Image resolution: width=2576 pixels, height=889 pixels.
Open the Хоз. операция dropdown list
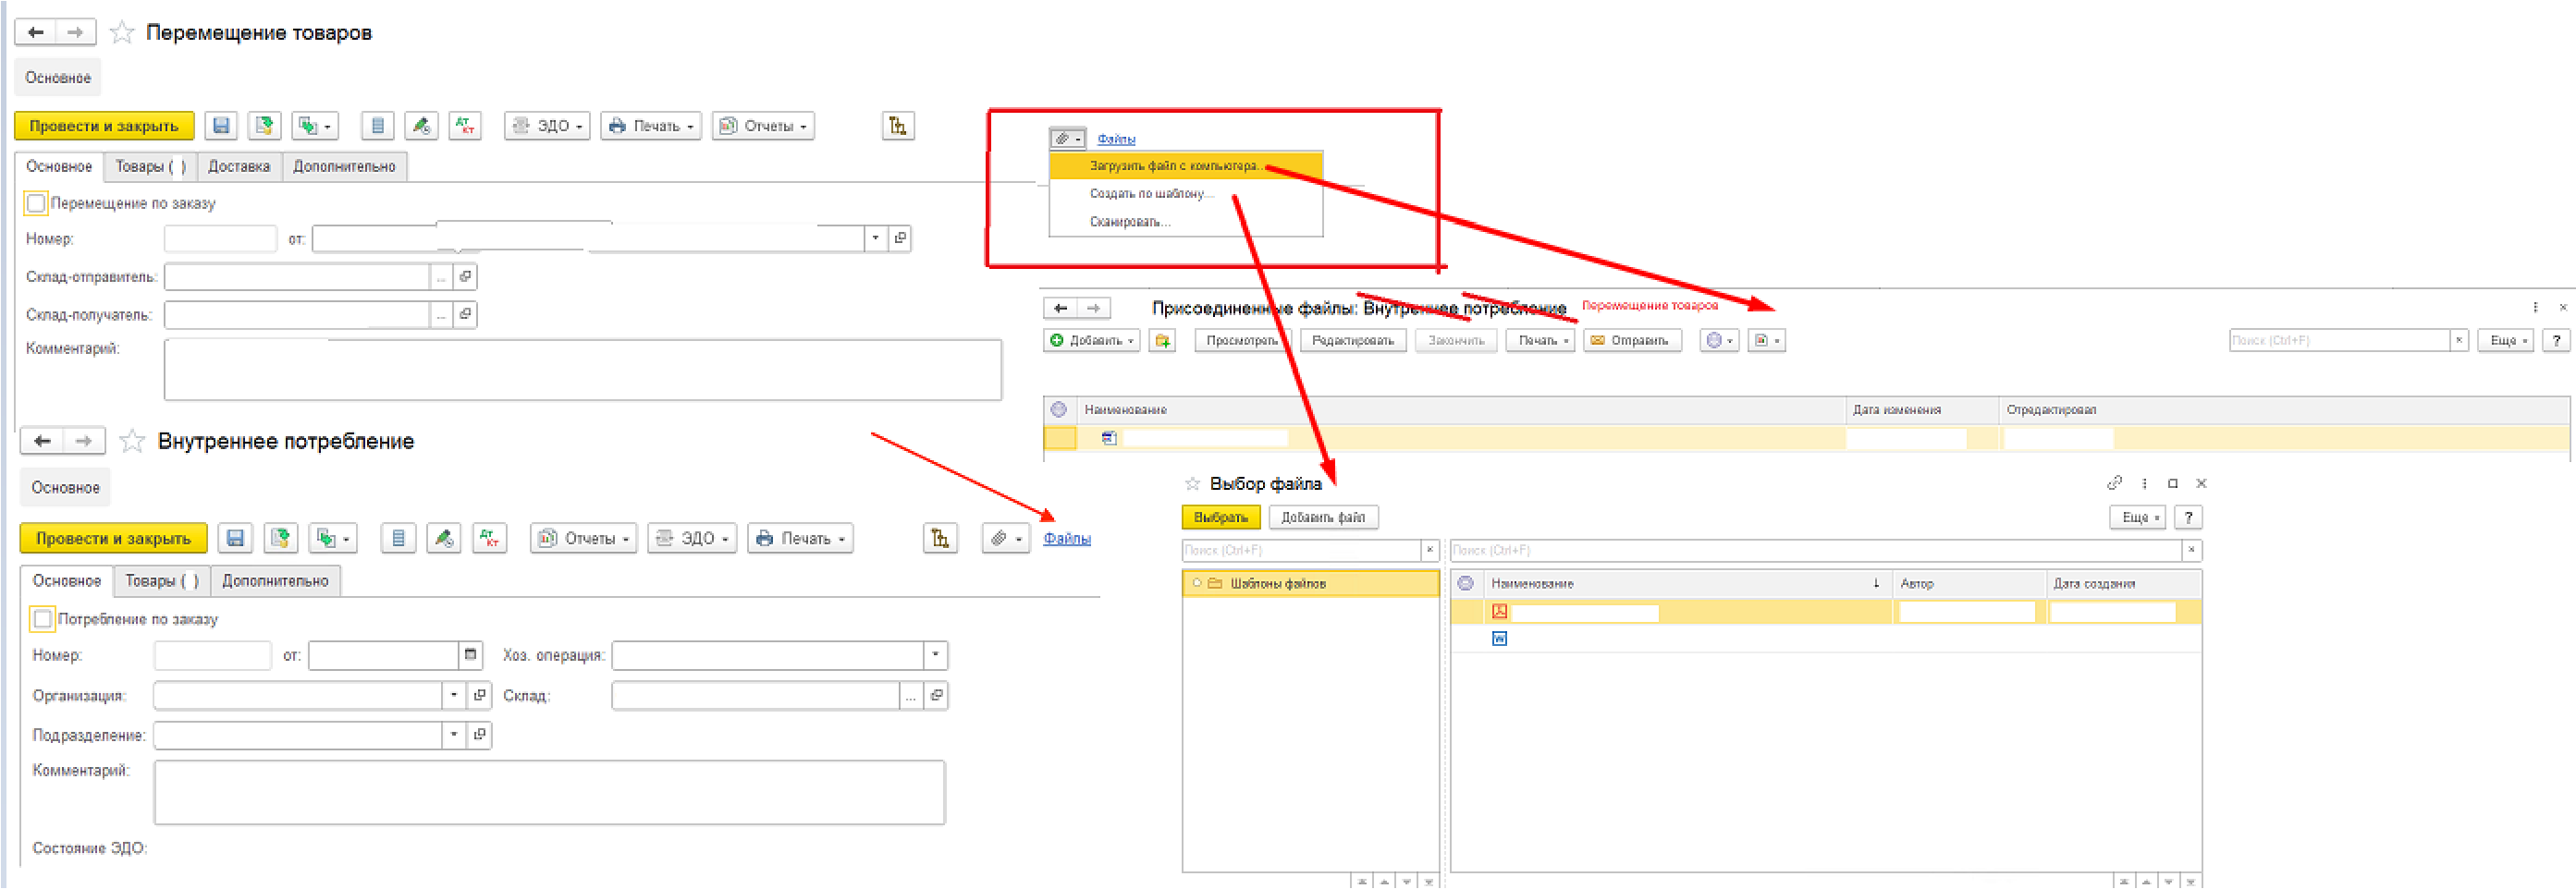(935, 655)
